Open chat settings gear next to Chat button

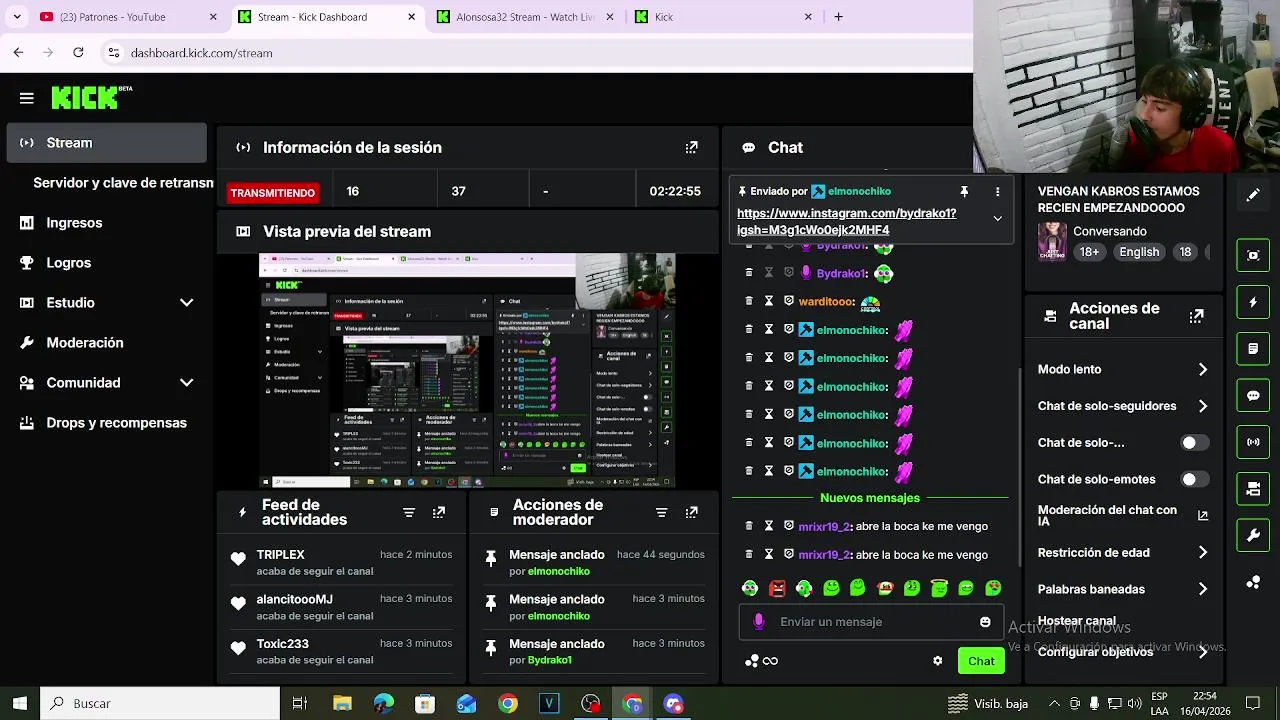(938, 661)
